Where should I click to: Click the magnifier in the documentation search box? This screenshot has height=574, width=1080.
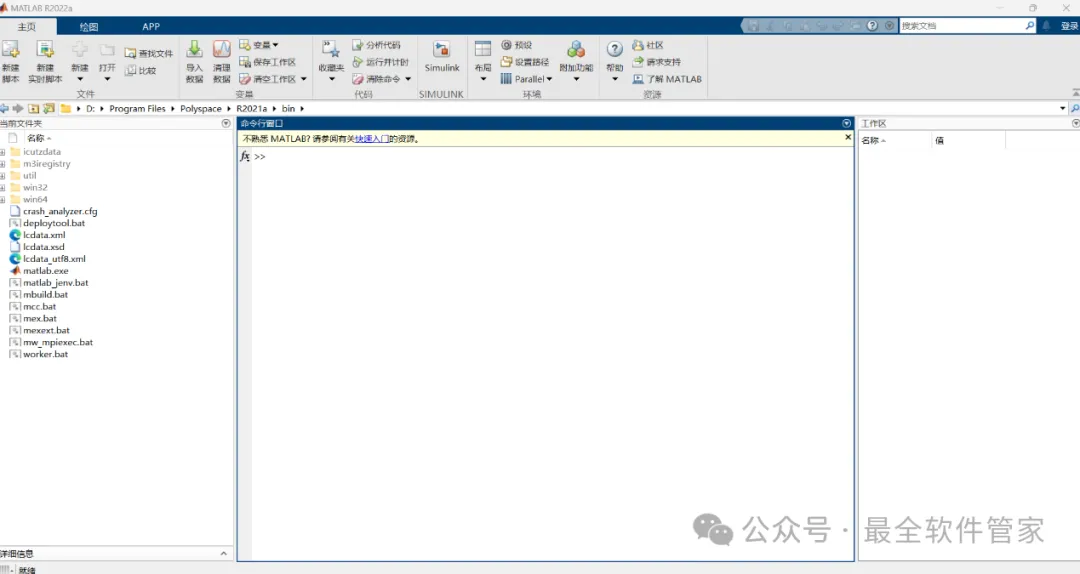coord(1030,25)
